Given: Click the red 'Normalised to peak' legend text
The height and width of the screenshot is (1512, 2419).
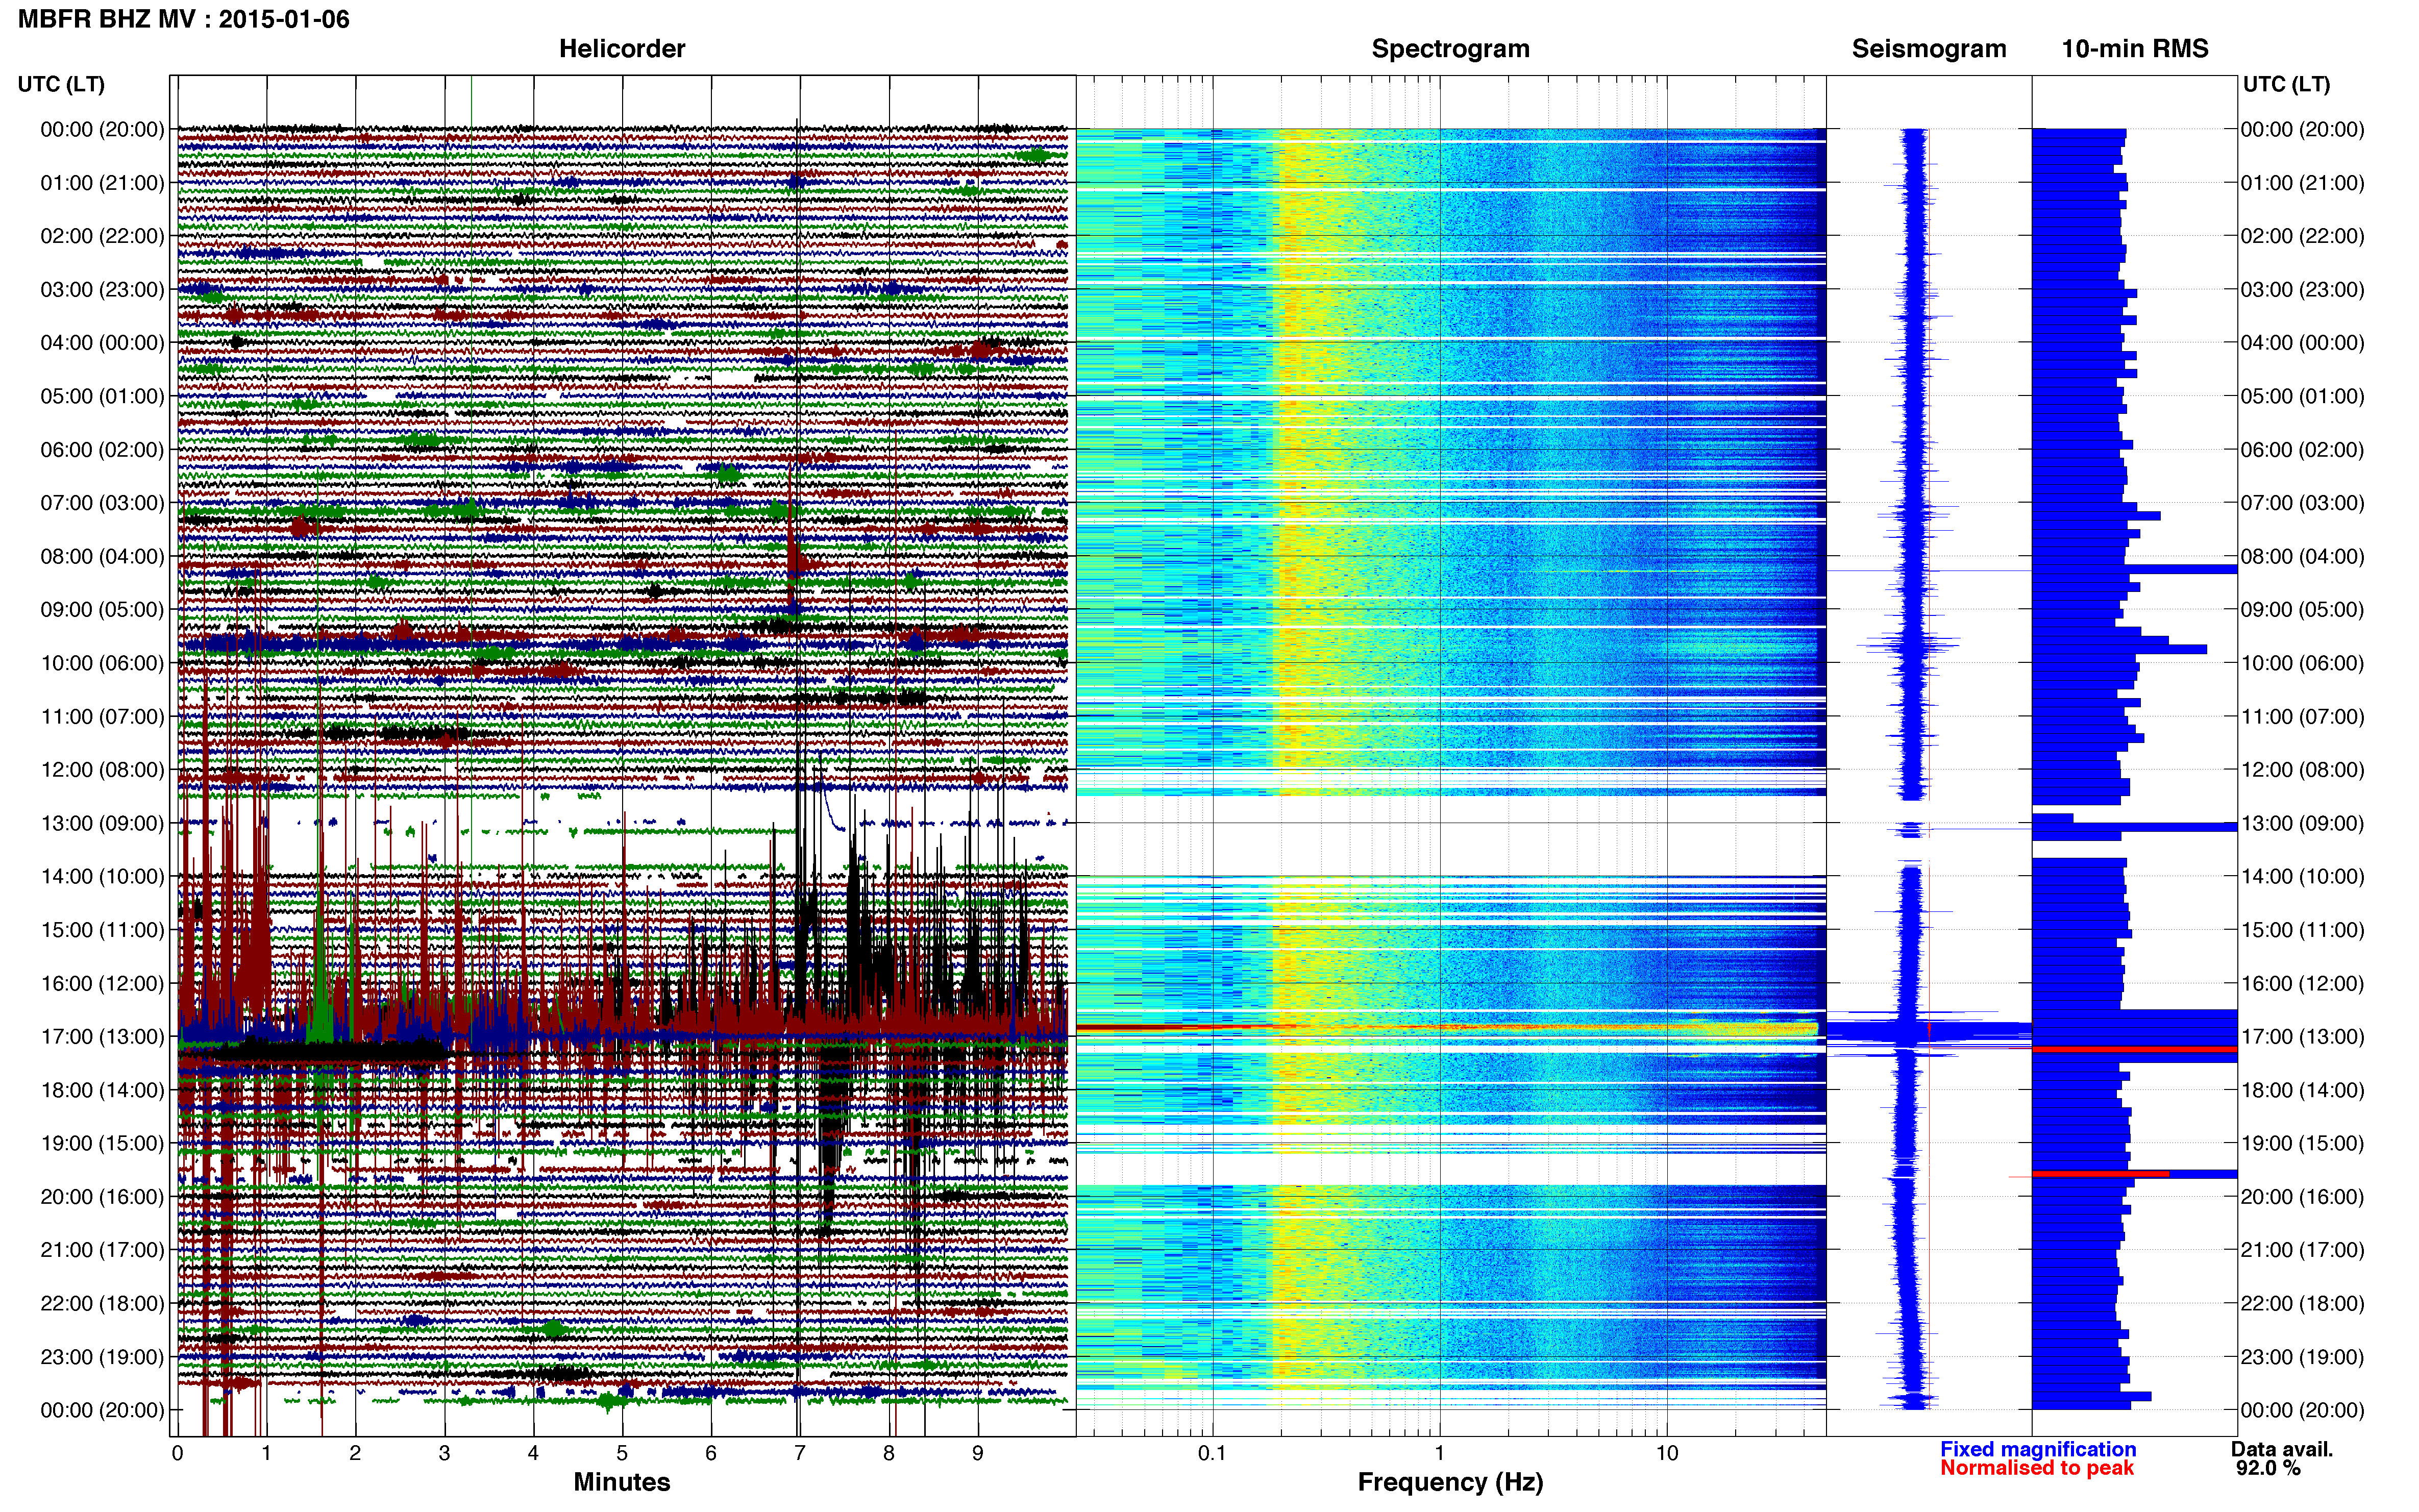Looking at the screenshot, I should click(x=2037, y=1468).
